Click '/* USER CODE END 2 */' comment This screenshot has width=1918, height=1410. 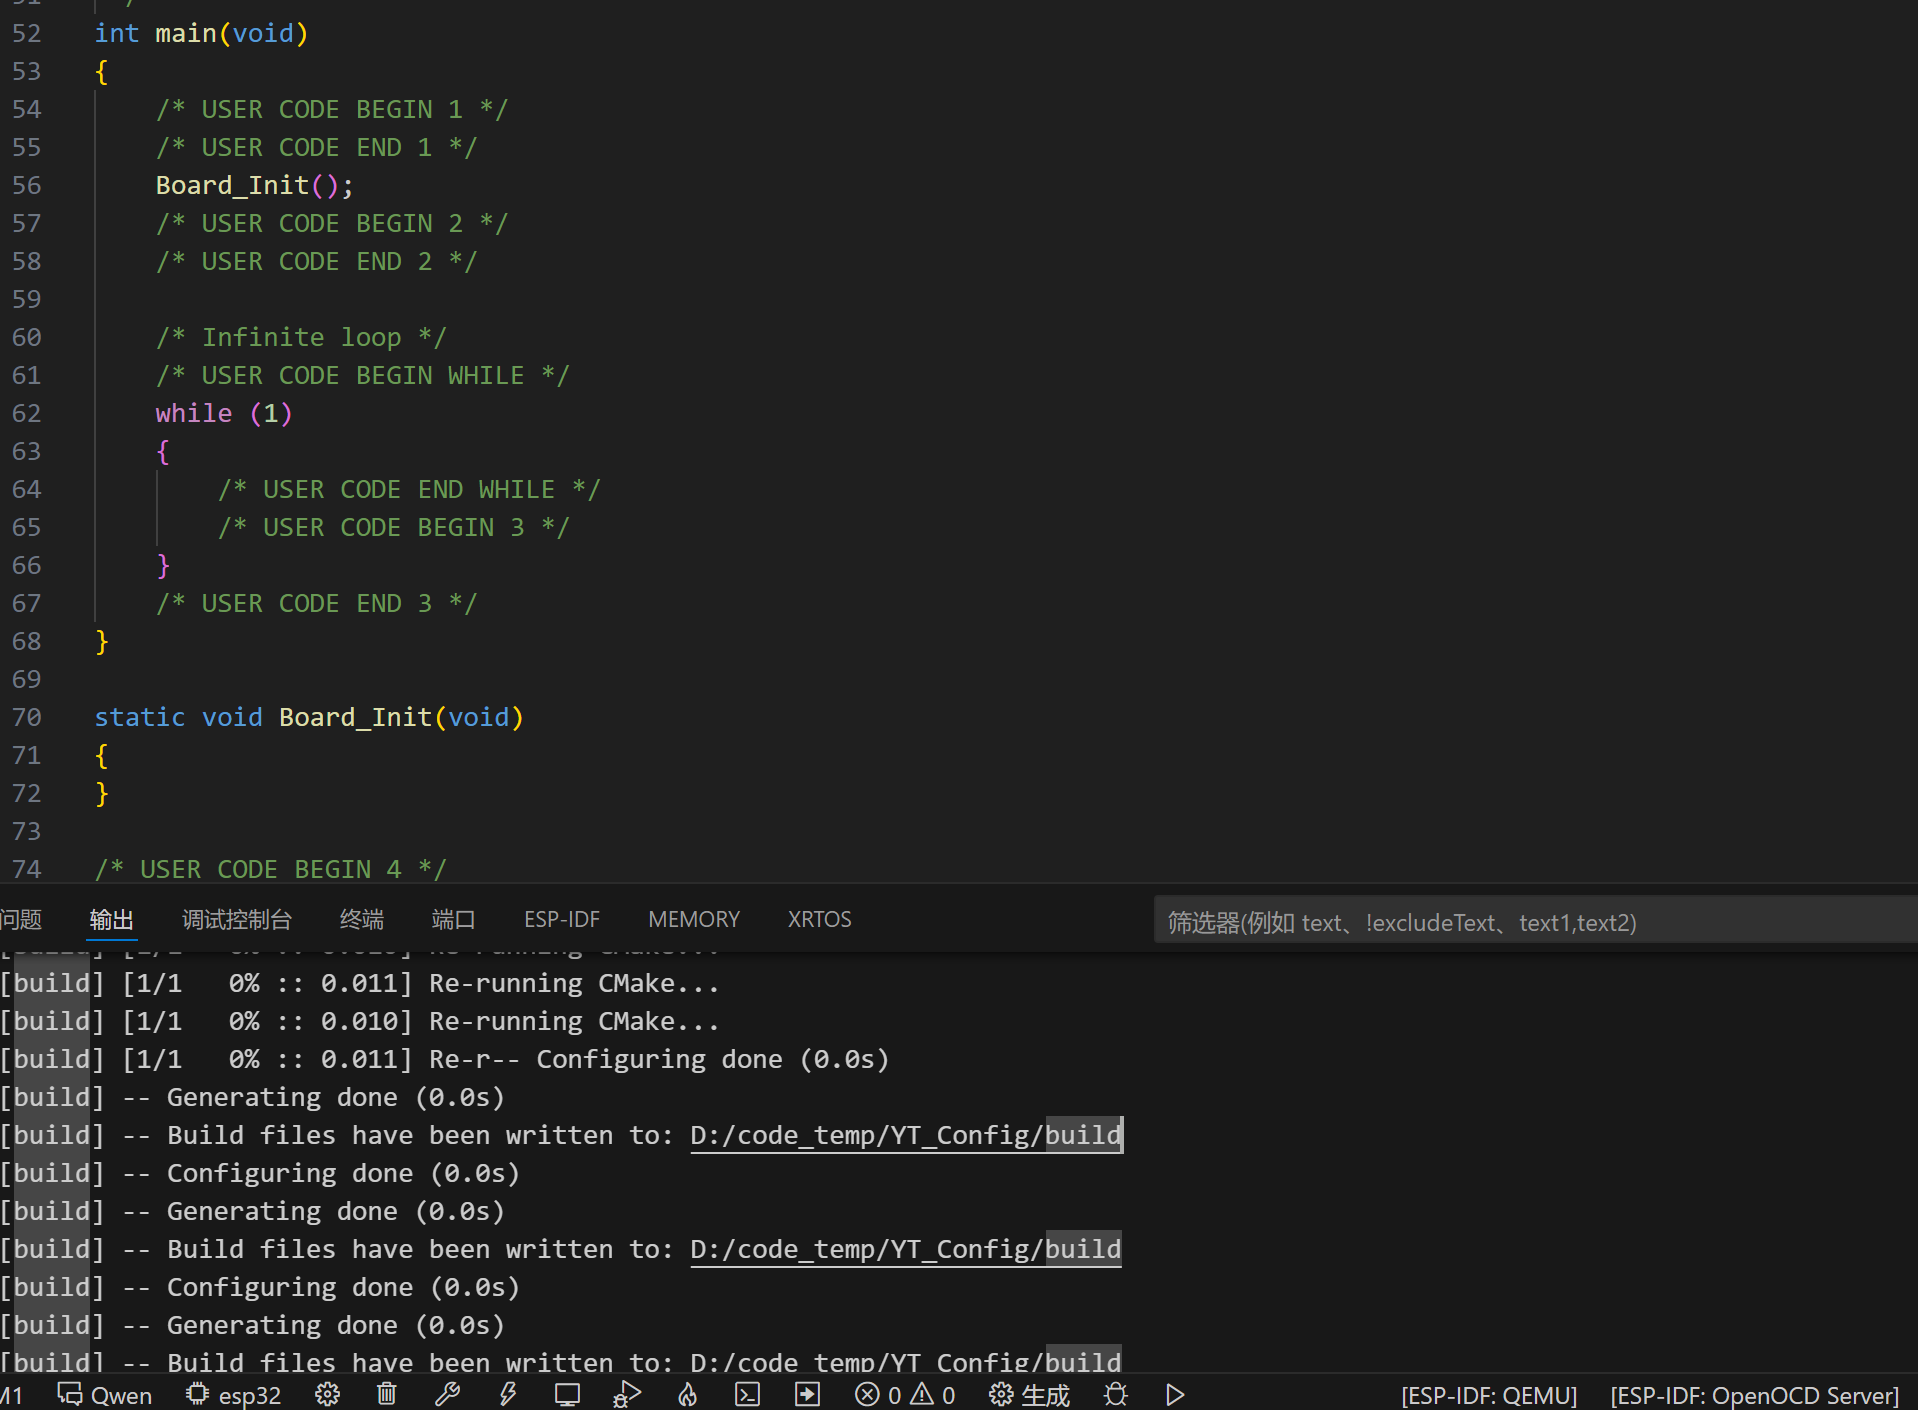point(316,261)
